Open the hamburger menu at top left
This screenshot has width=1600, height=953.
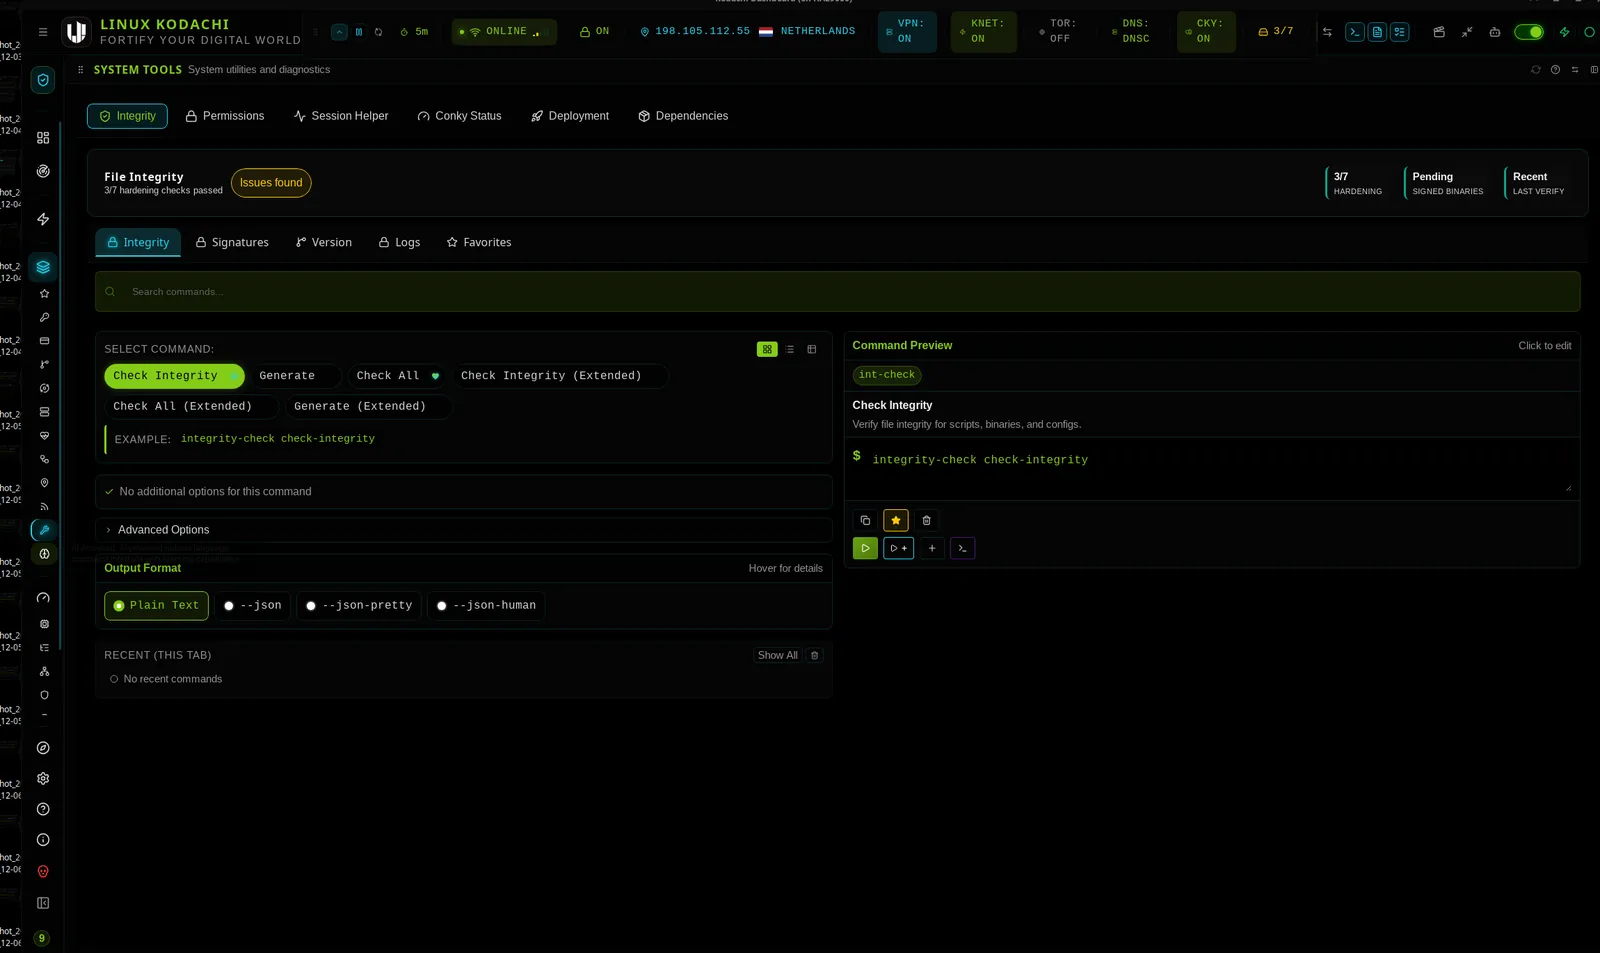tap(43, 32)
